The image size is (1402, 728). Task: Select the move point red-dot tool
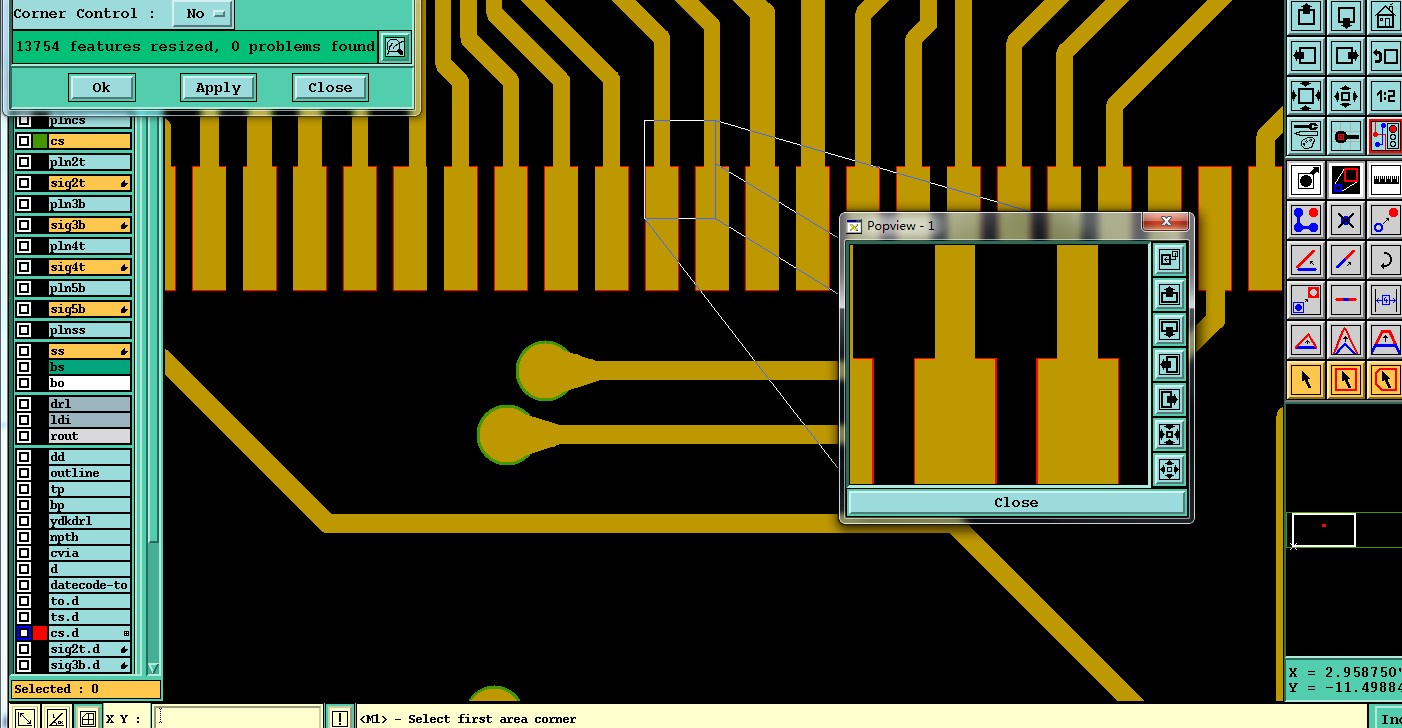[x=1385, y=220]
